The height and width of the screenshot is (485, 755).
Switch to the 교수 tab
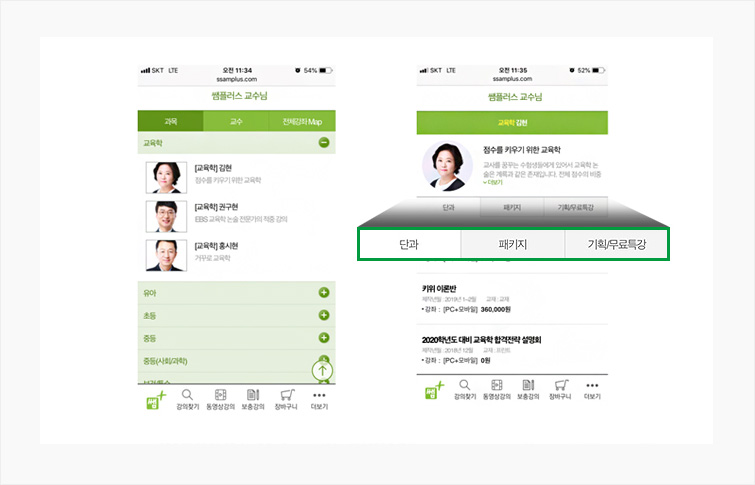tap(236, 121)
